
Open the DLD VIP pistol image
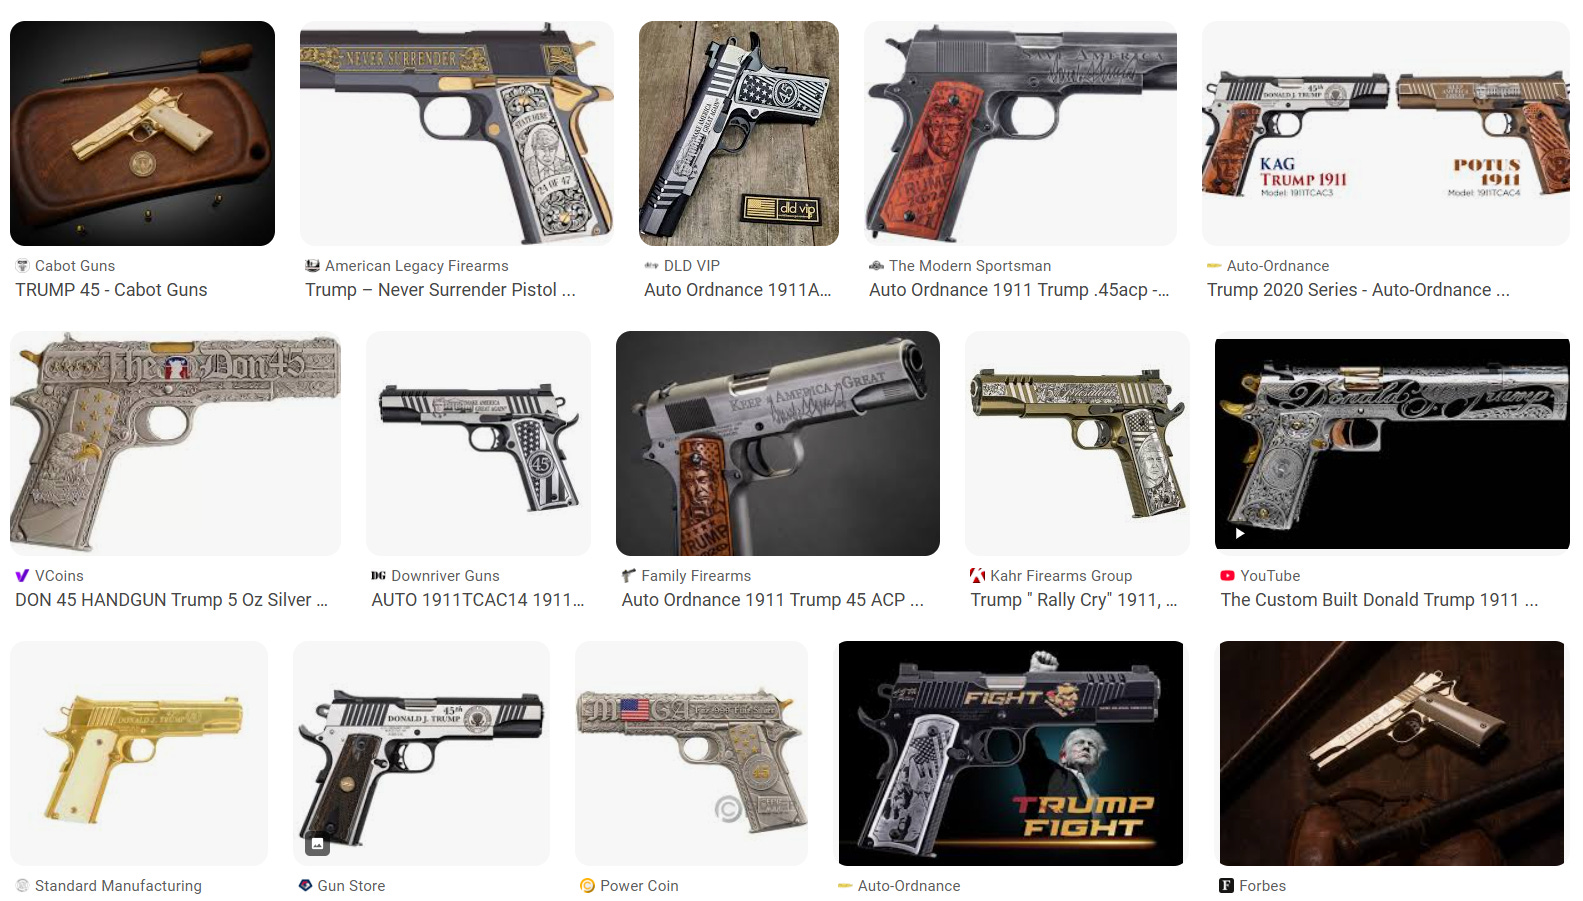pos(739,133)
